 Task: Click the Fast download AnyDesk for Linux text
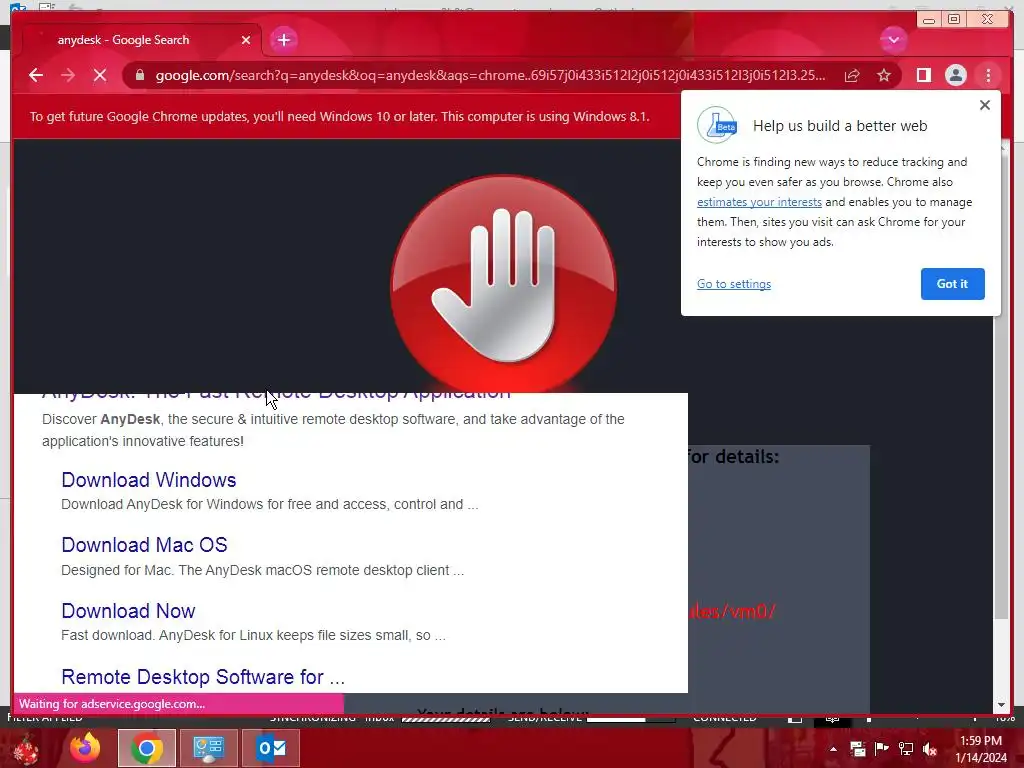pos(253,635)
